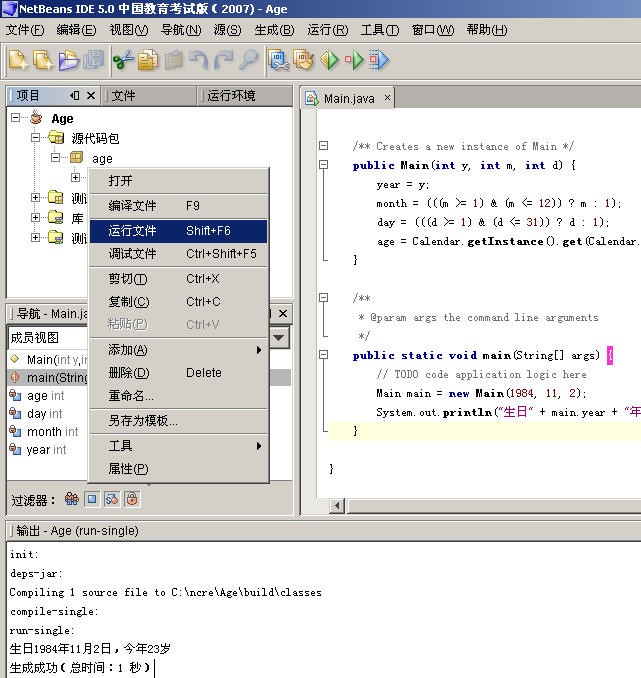Fold the Main constructor code block
Viewport: 641px width, 678px height.
[324, 165]
